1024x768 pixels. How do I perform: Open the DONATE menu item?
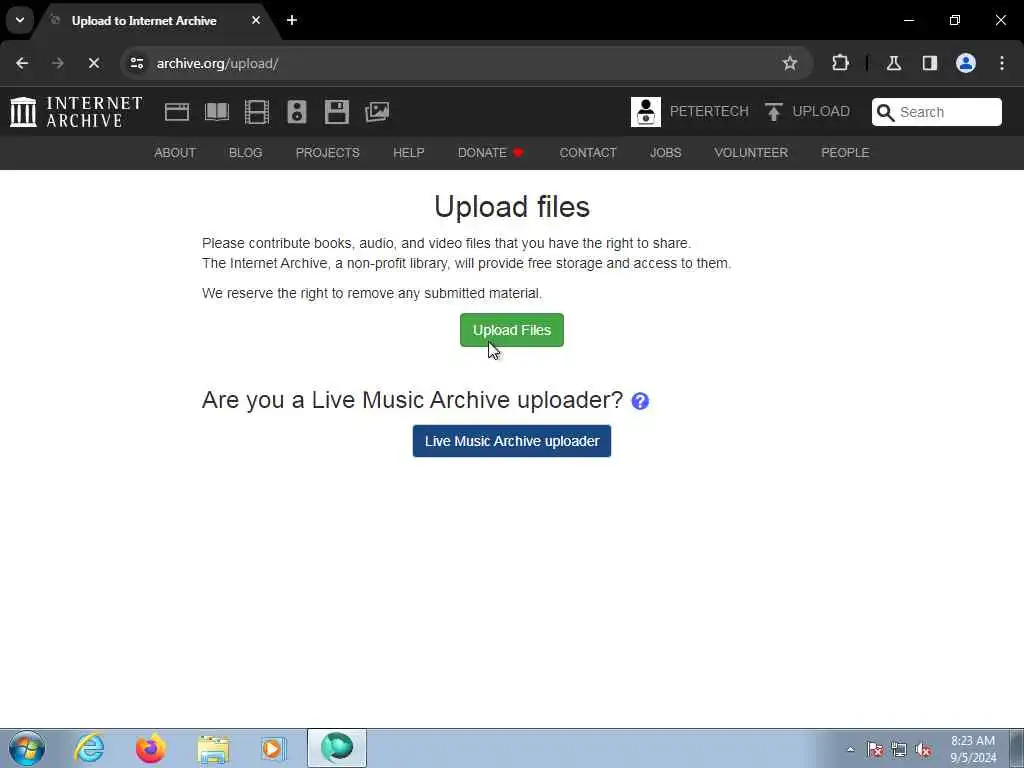click(490, 153)
